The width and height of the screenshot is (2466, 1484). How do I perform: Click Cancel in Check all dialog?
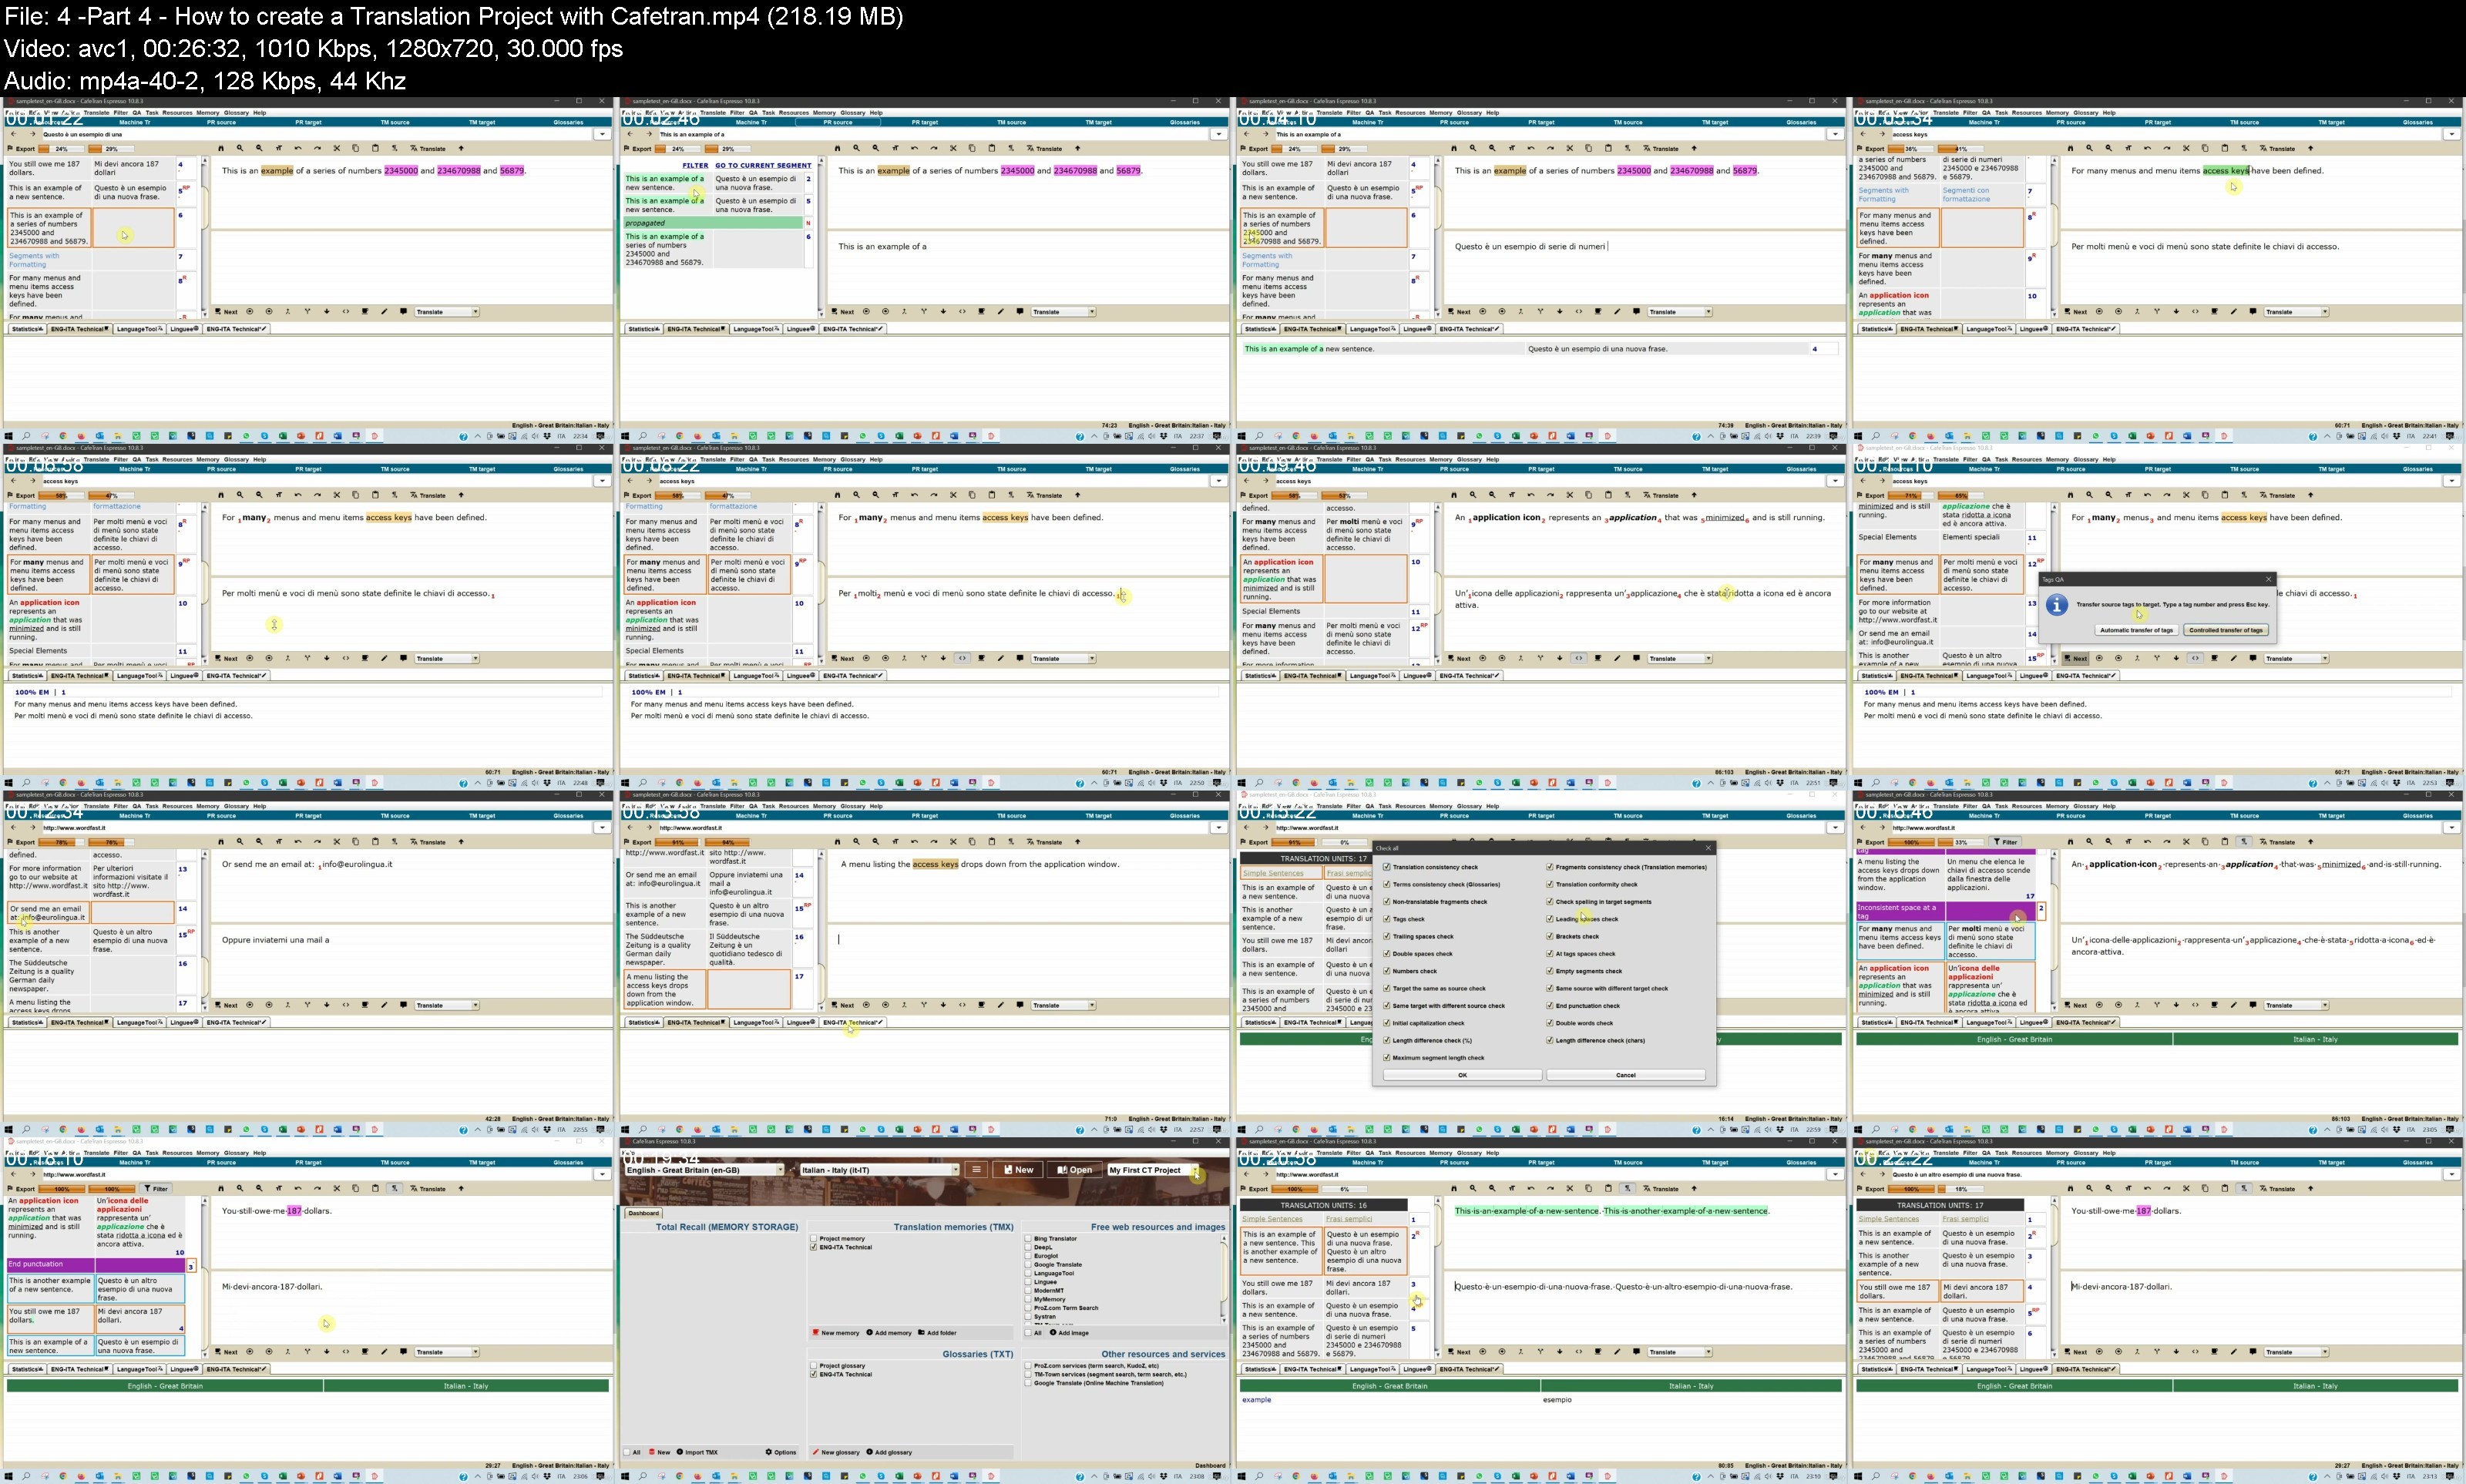coord(1626,1075)
